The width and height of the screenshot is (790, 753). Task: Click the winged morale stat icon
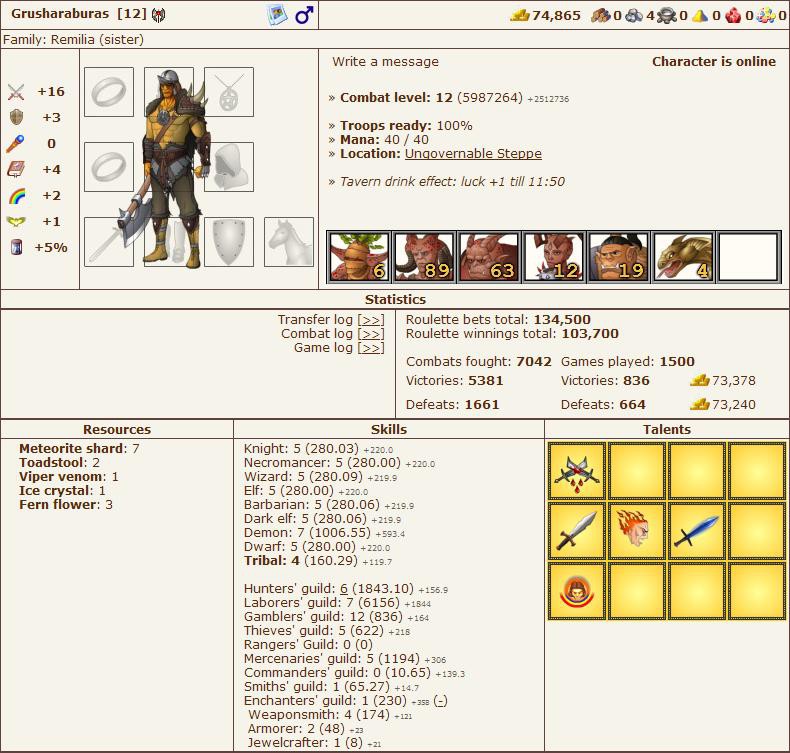point(16,221)
